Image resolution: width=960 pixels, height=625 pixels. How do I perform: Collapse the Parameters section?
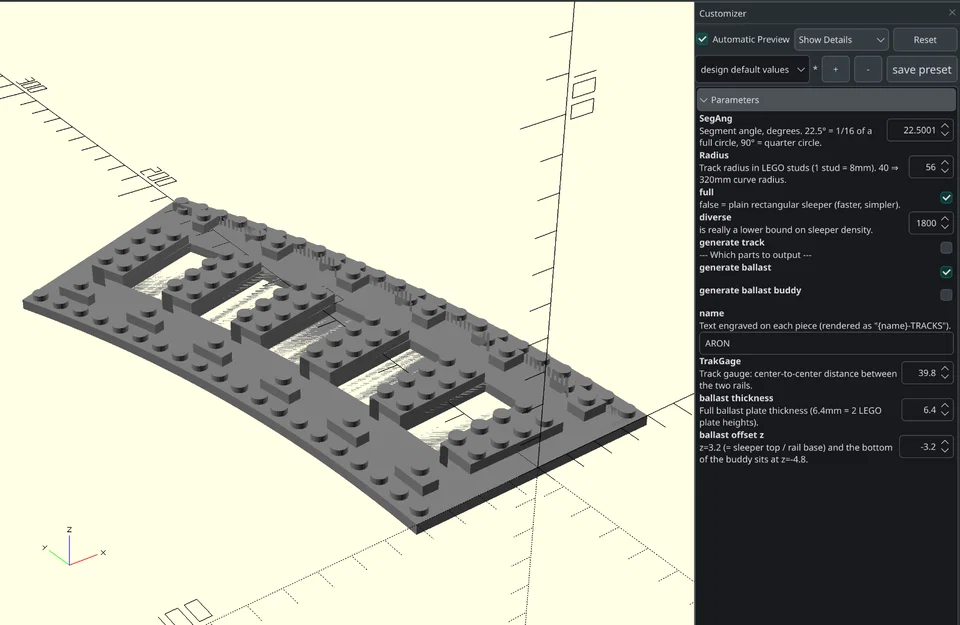pyautogui.click(x=826, y=100)
